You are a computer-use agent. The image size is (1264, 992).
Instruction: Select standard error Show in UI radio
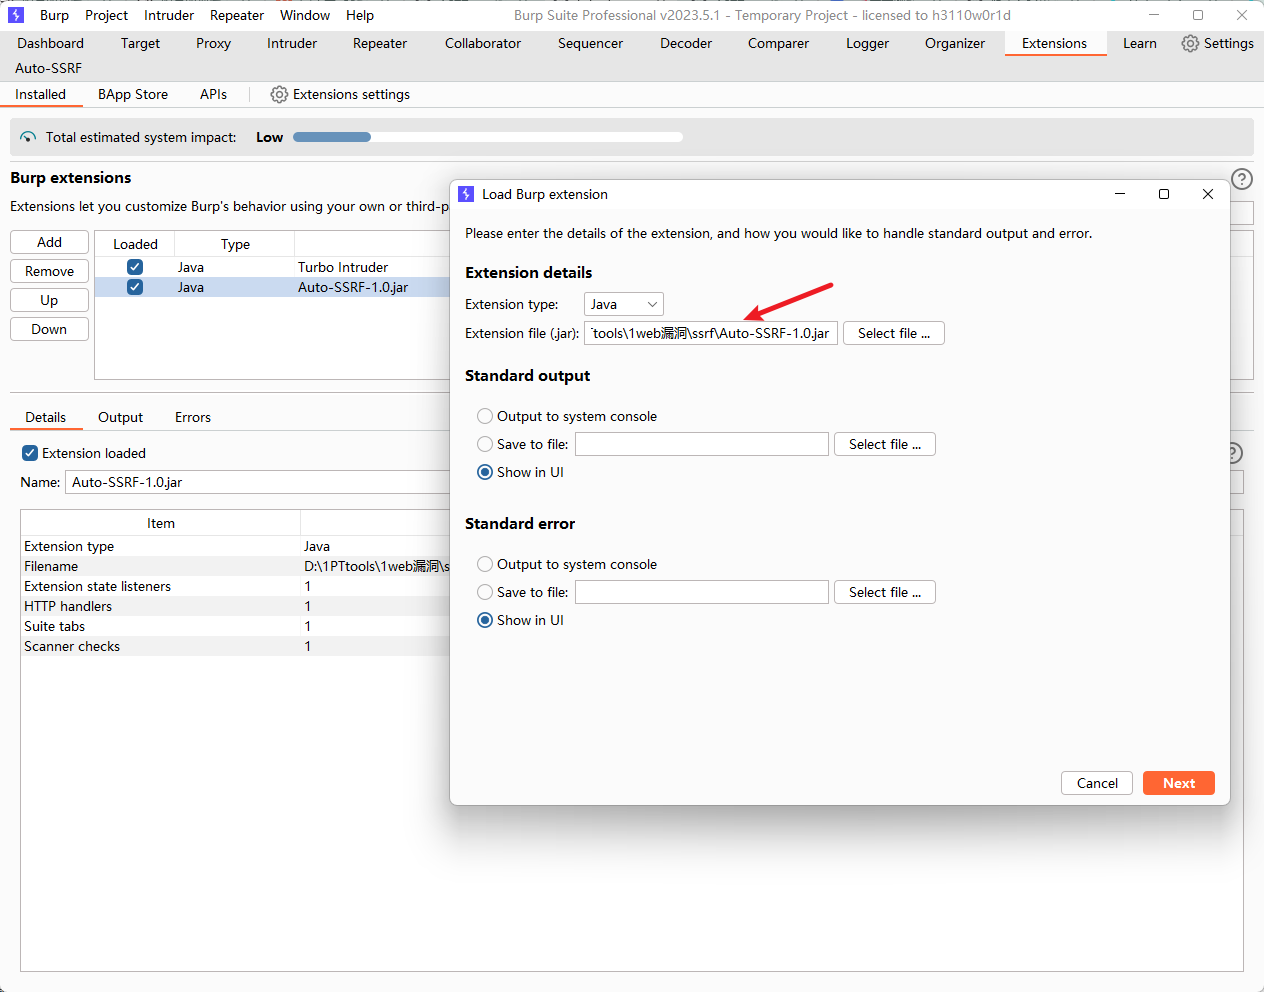(x=485, y=620)
